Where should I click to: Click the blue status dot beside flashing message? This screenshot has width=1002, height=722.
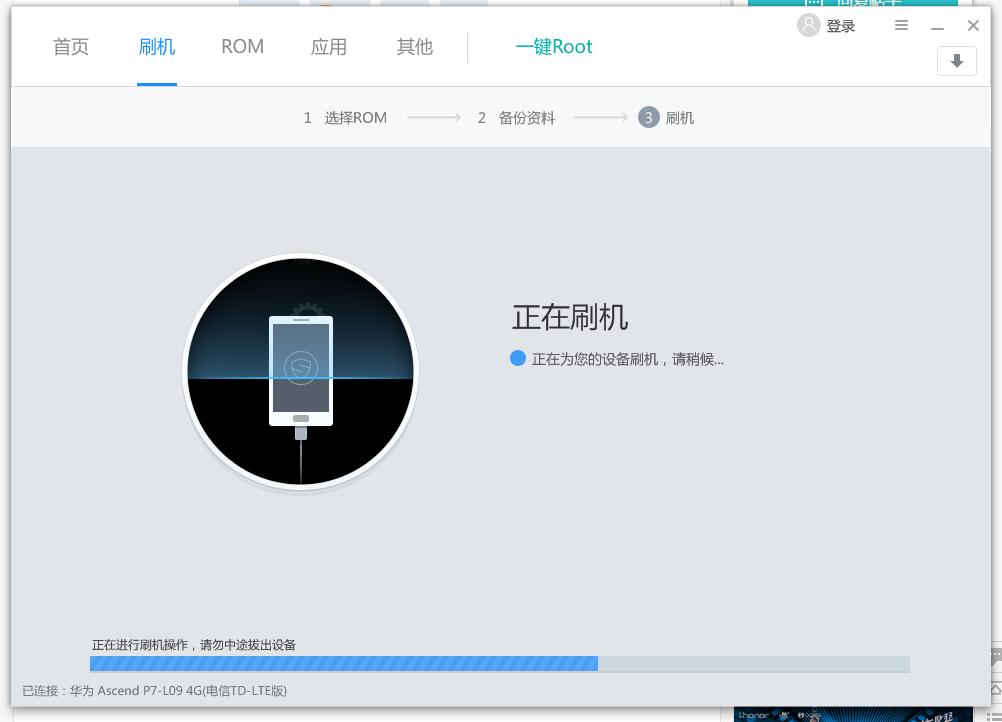point(518,358)
